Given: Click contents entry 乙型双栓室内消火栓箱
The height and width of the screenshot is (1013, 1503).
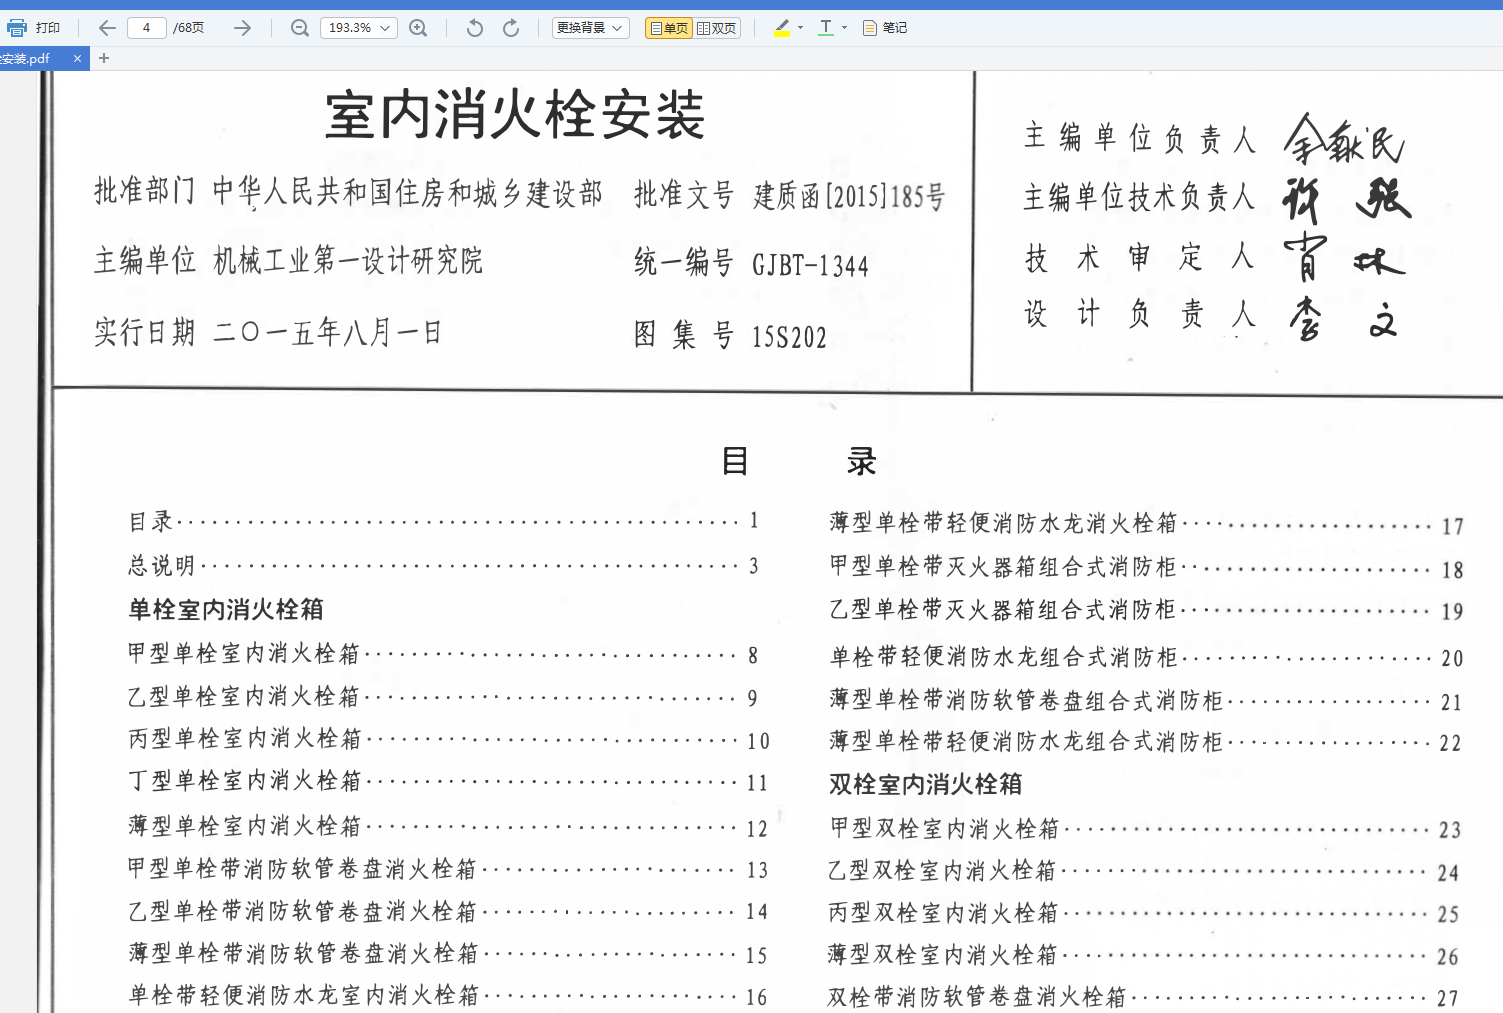Looking at the screenshot, I should [x=1145, y=872].
